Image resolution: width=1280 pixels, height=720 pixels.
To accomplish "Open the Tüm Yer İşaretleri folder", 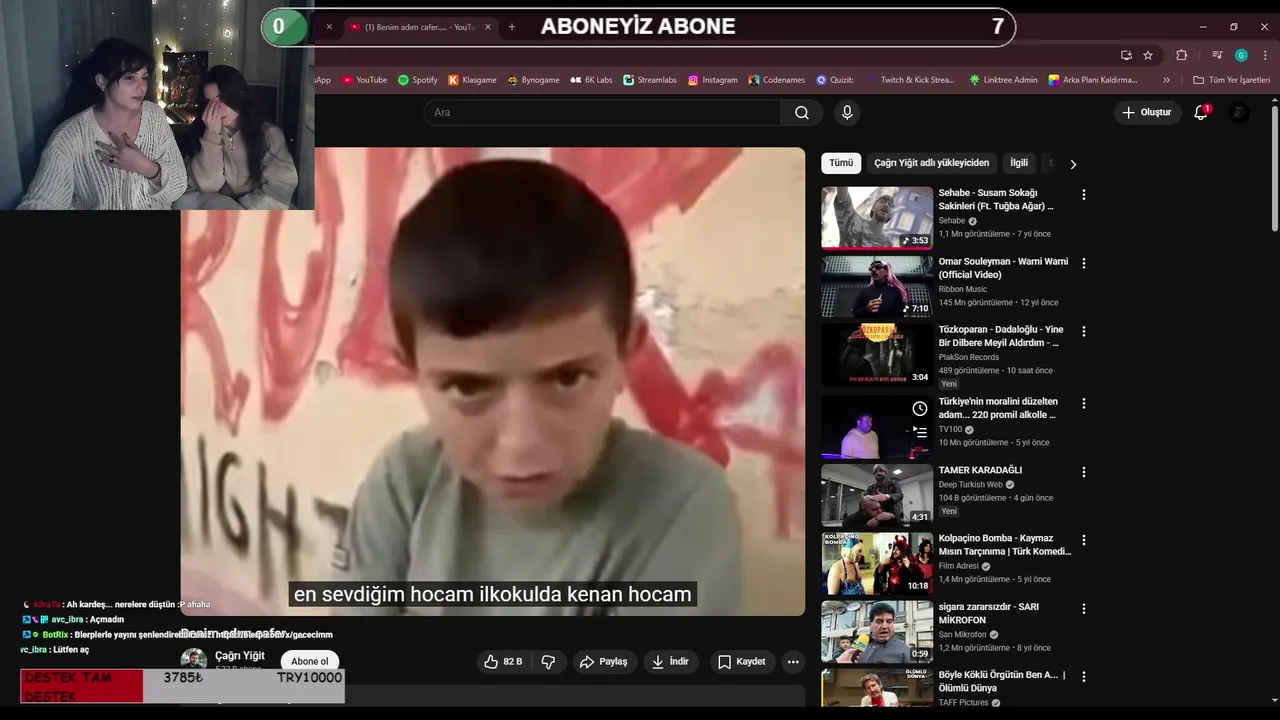I will (1231, 80).
